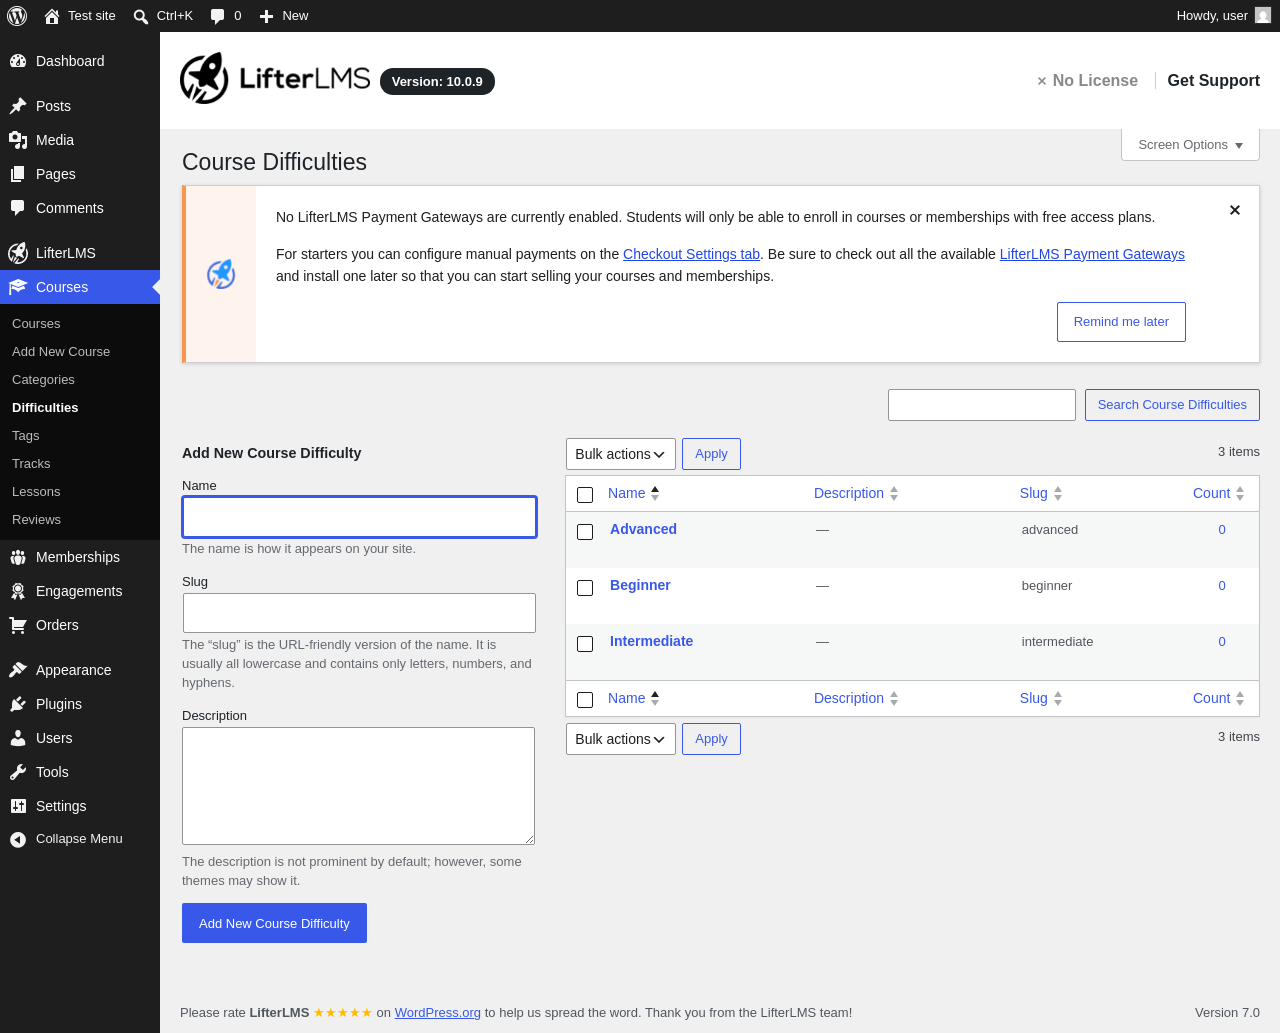Viewport: 1280px width, 1033px height.
Task: Click the difficulty search input field
Action: (982, 405)
